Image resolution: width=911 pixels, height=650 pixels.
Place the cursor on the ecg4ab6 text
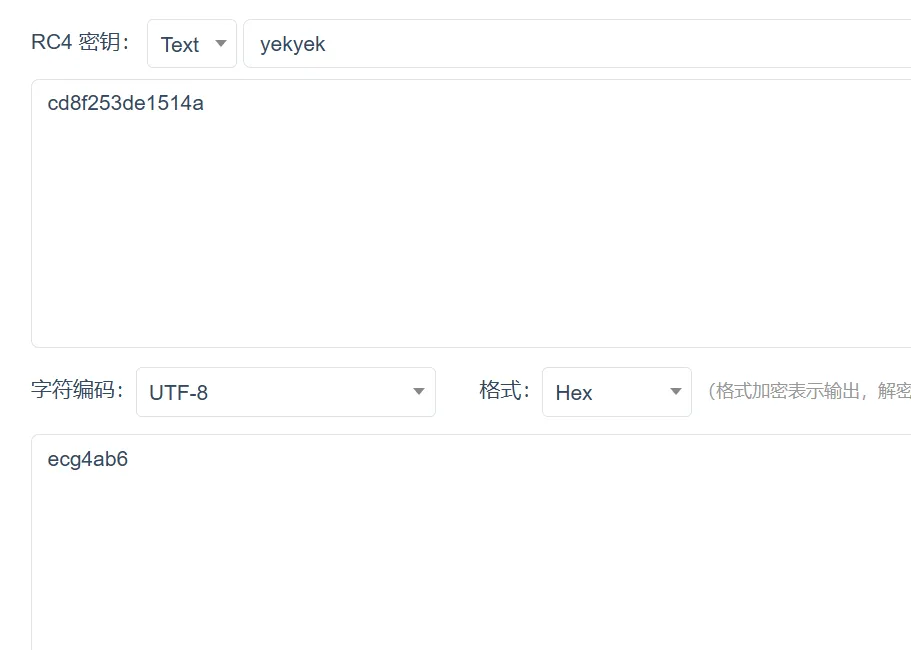point(88,460)
